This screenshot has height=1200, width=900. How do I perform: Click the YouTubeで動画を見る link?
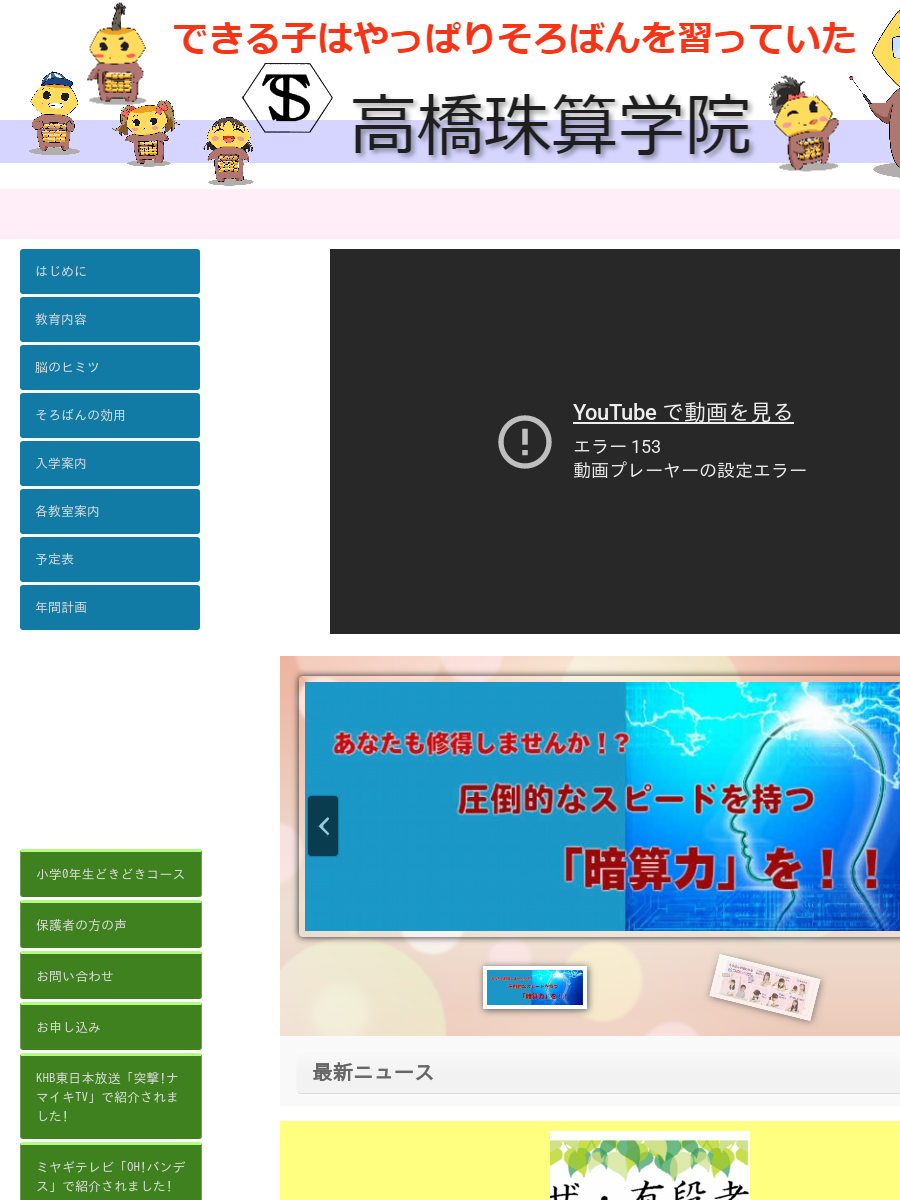pyautogui.click(x=683, y=412)
